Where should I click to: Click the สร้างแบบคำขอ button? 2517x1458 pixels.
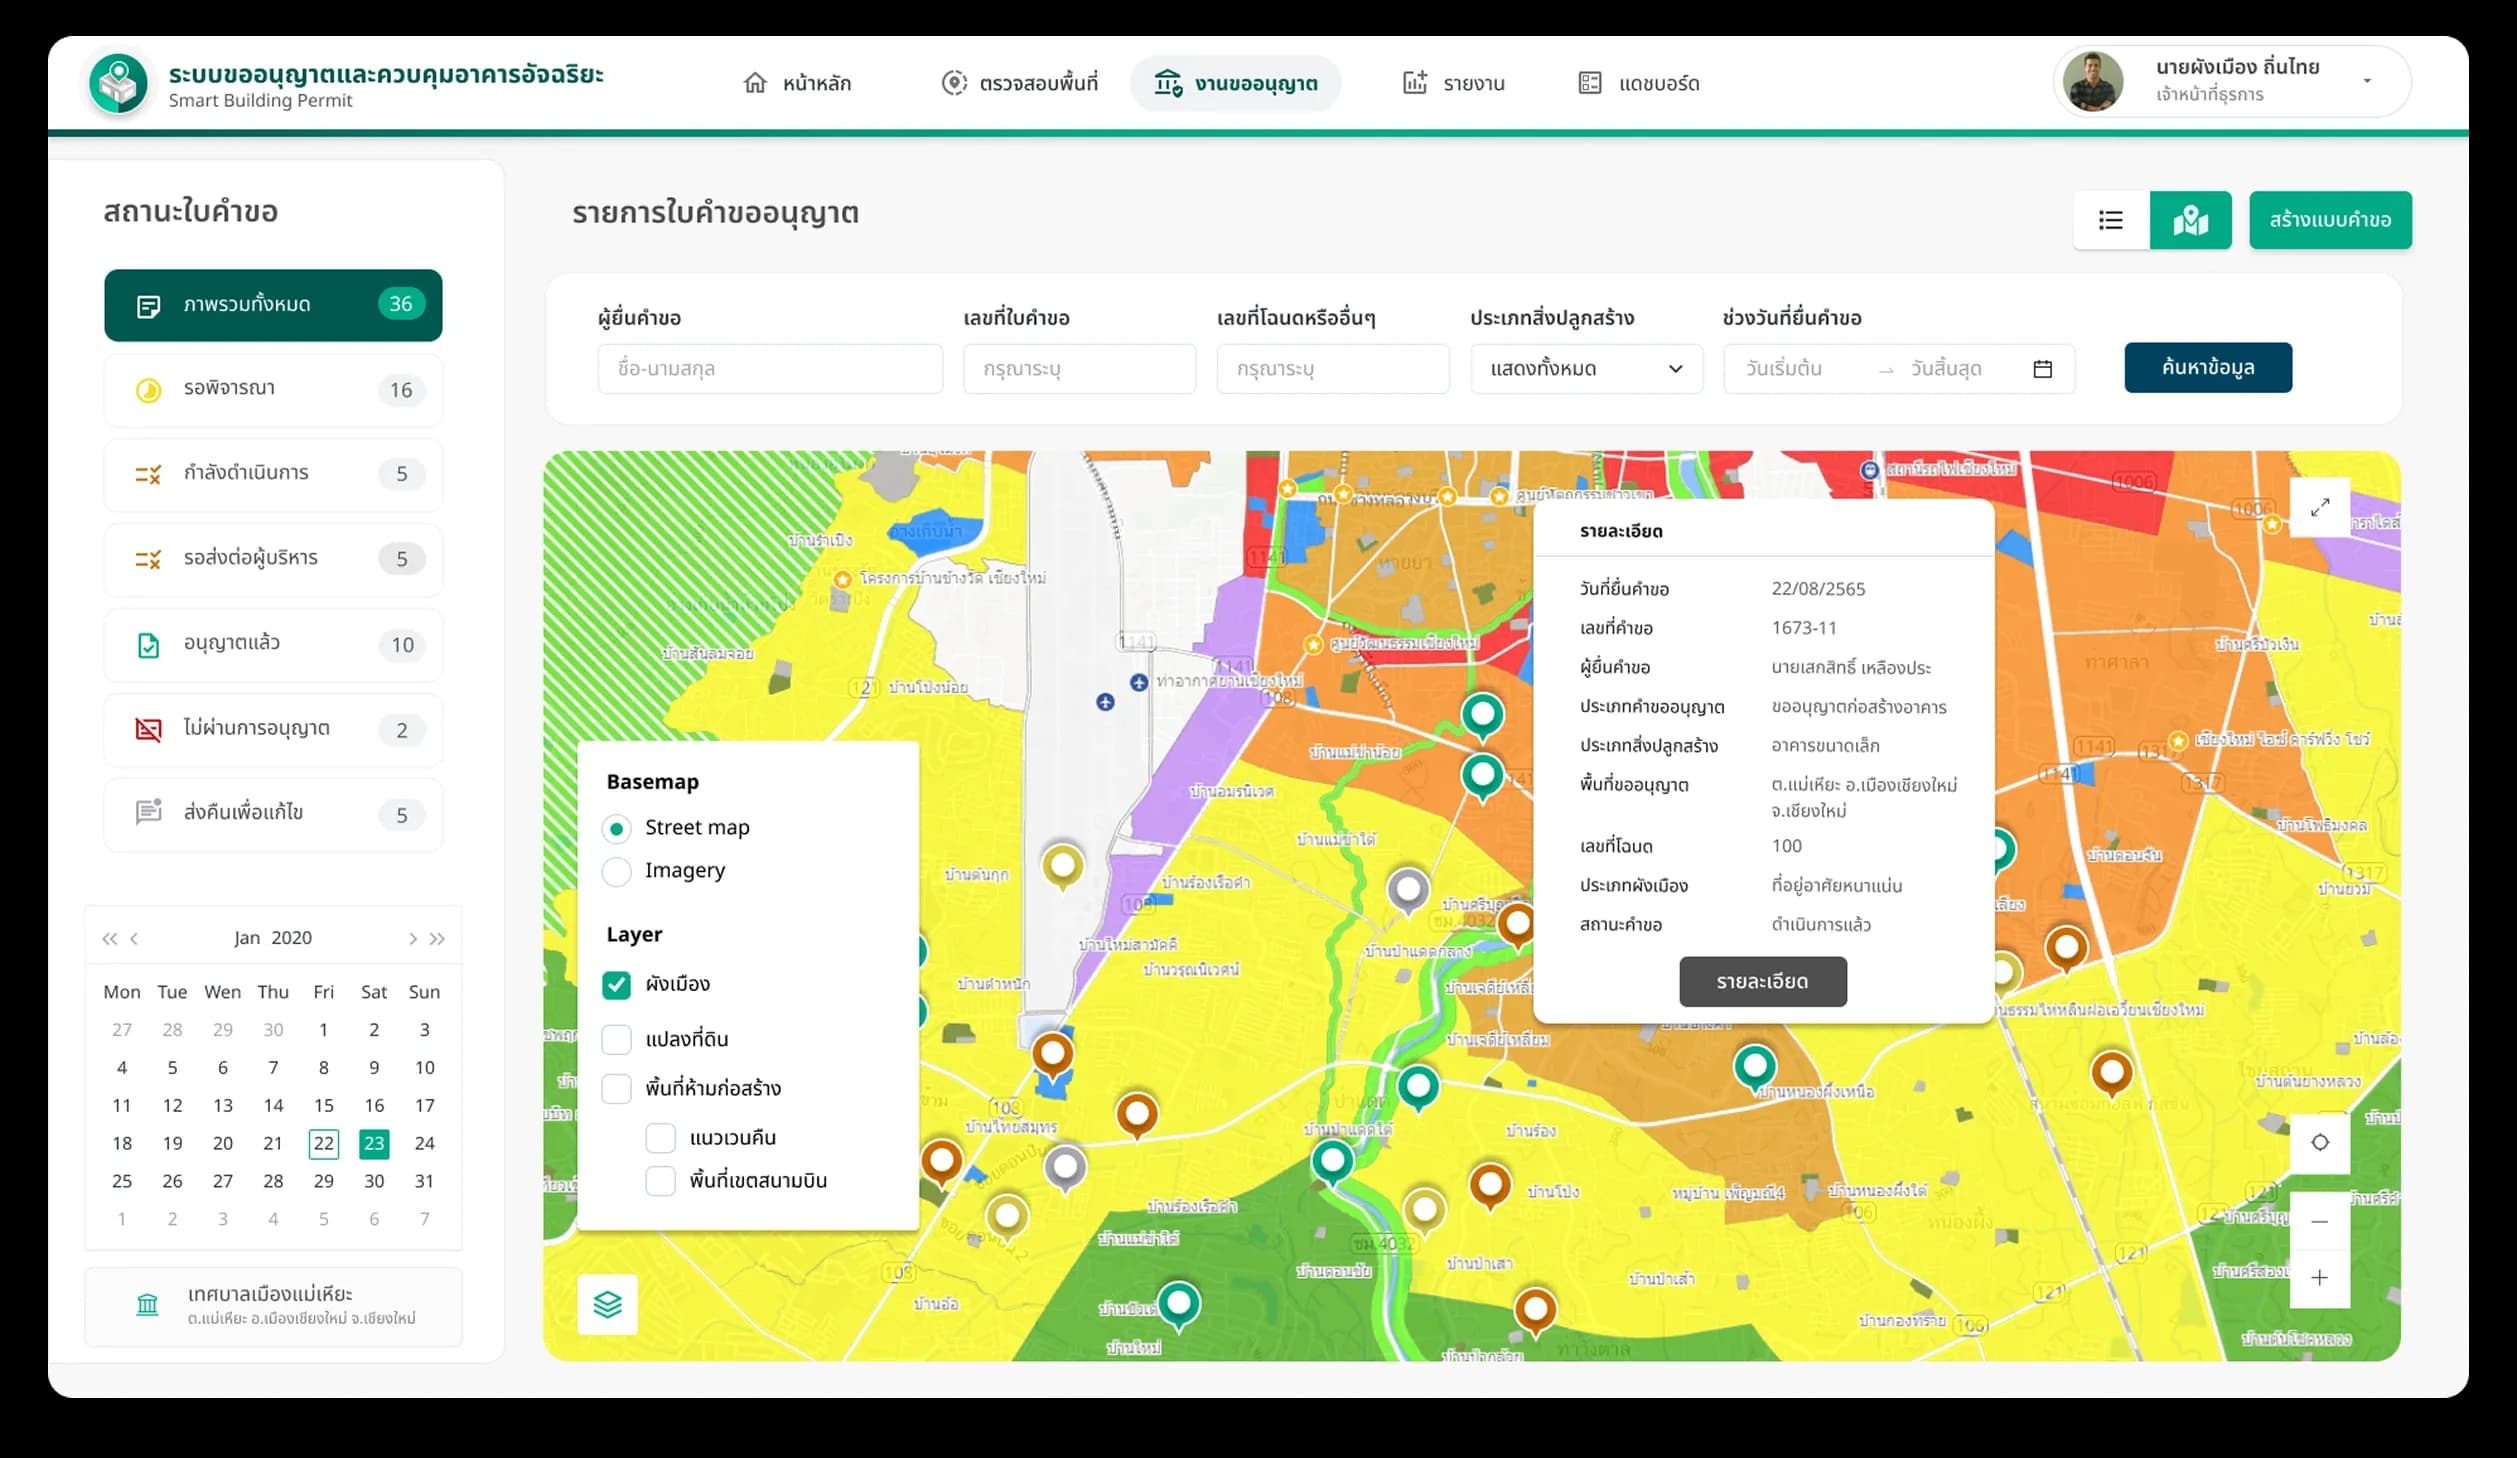[2330, 220]
